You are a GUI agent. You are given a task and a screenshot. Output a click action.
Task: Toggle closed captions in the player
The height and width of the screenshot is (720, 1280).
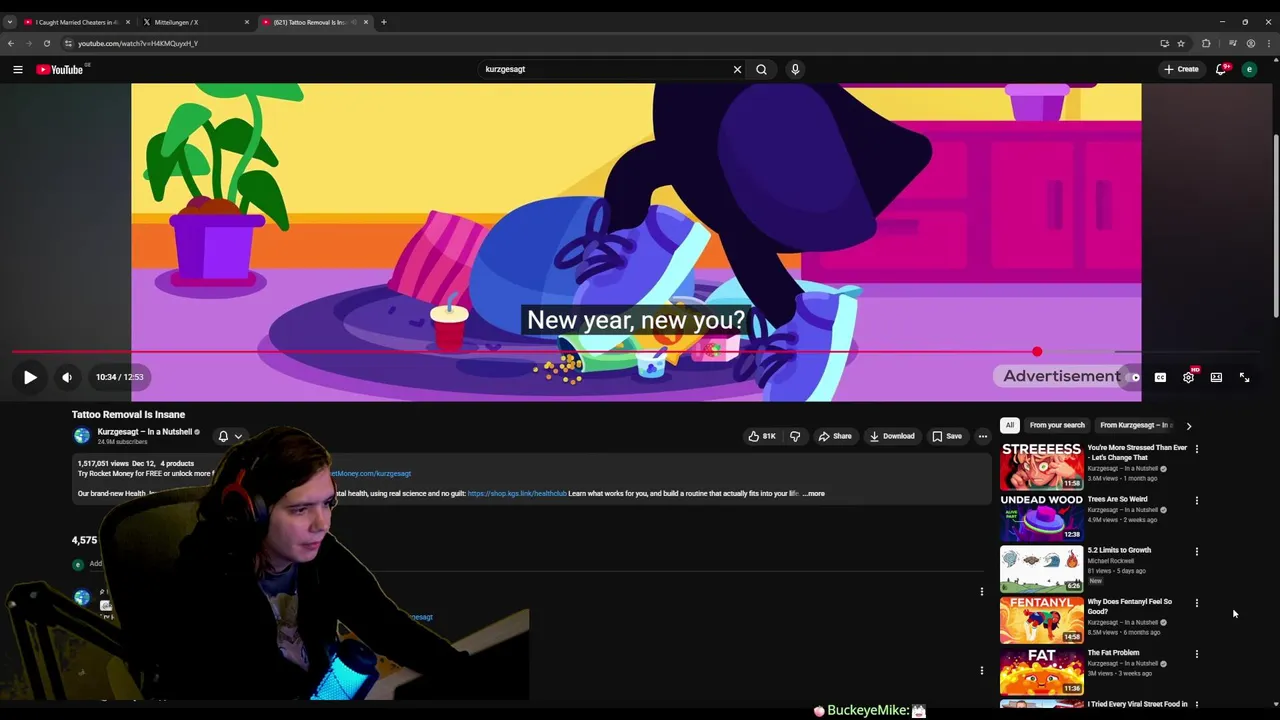tap(1160, 377)
